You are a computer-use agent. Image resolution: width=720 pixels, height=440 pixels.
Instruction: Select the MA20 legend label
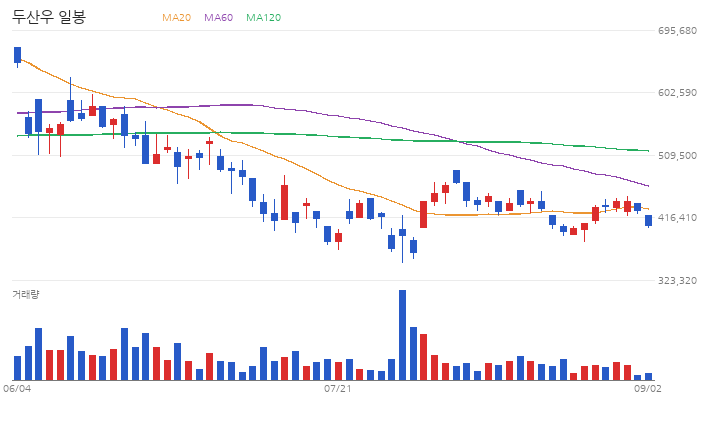click(176, 17)
